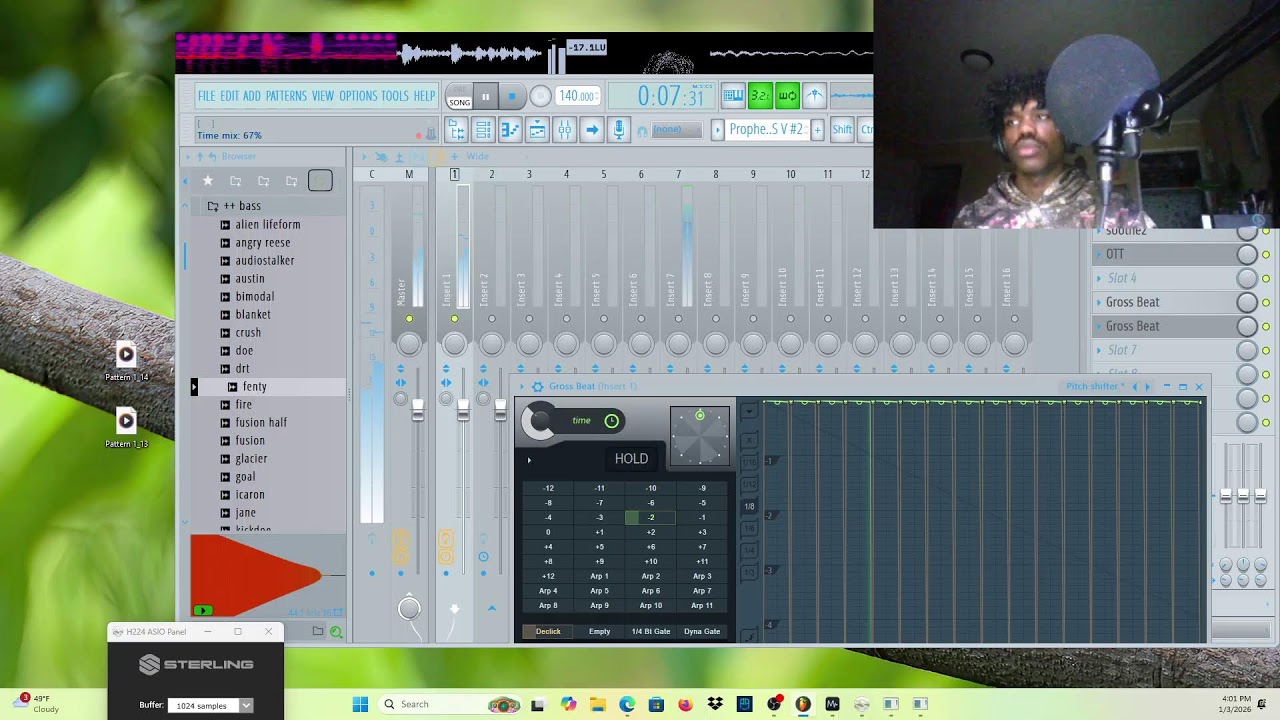Adjust Master track pan knob
Viewport: 1280px width, 720px height.
click(409, 344)
